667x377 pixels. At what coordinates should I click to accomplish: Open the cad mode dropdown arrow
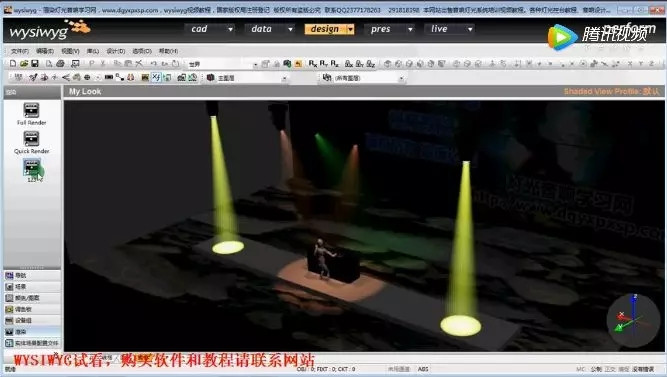click(x=230, y=29)
